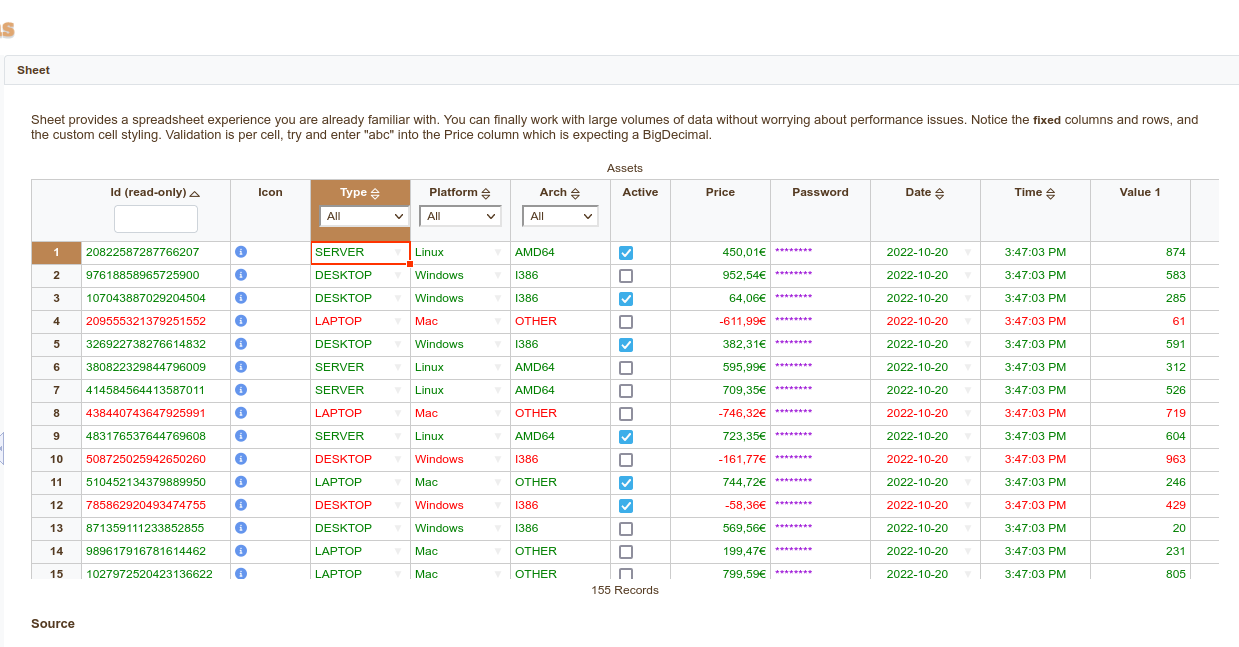Click the info icon on row 1

coord(240,252)
